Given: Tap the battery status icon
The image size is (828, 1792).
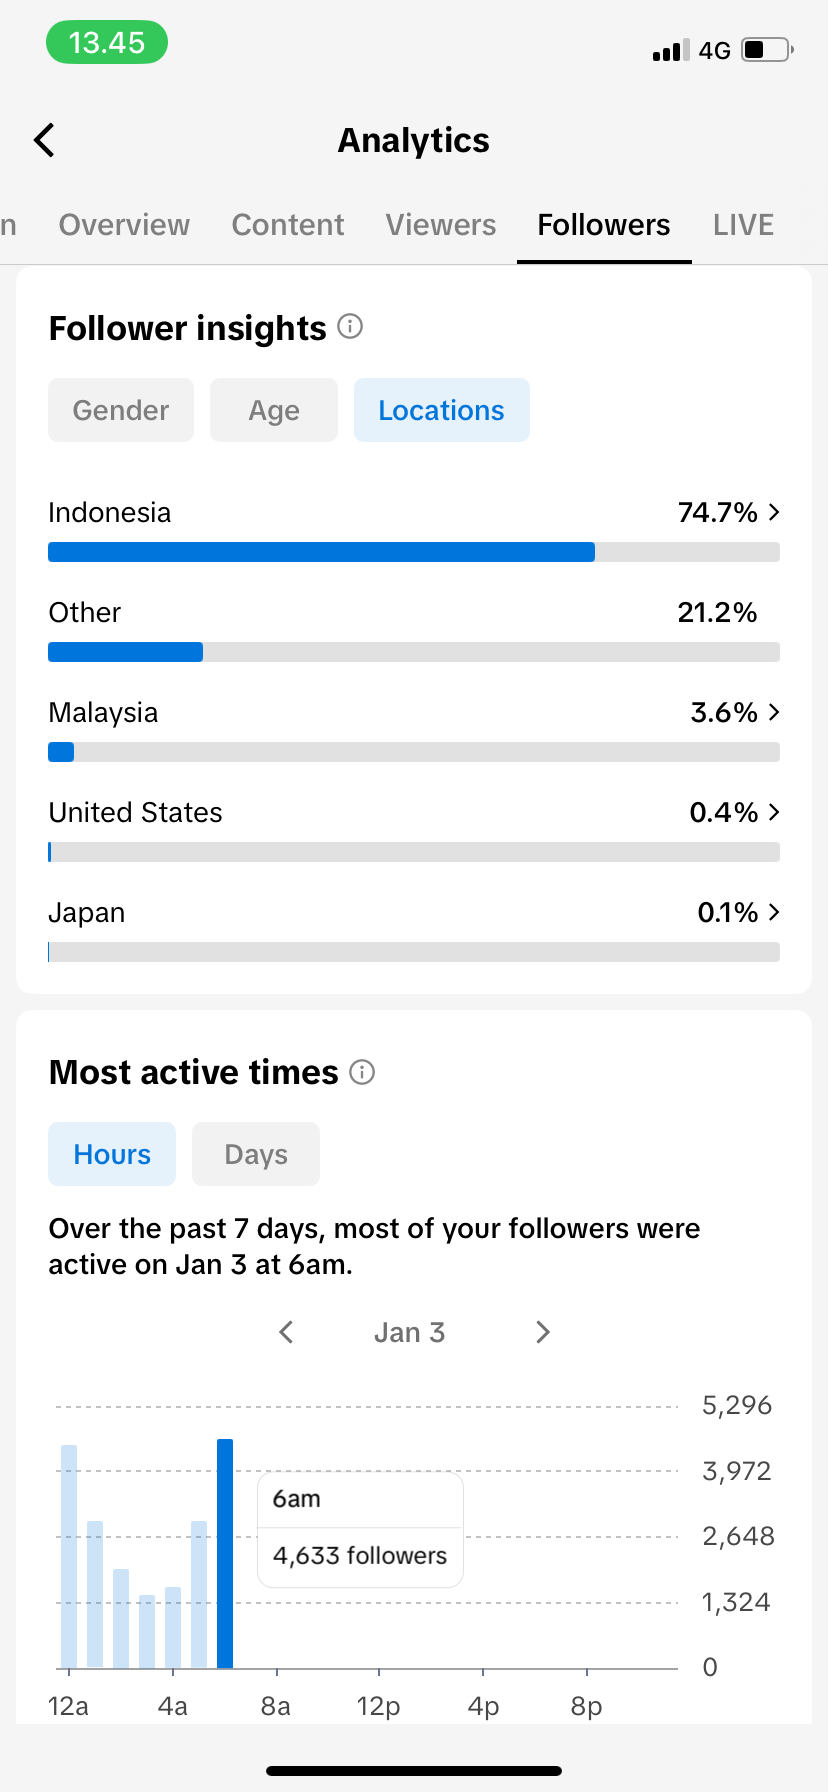Looking at the screenshot, I should click(767, 49).
